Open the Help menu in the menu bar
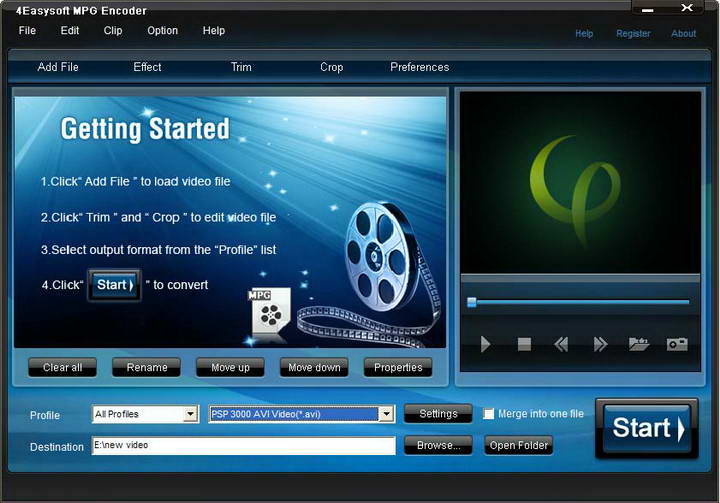The image size is (720, 503). (214, 31)
